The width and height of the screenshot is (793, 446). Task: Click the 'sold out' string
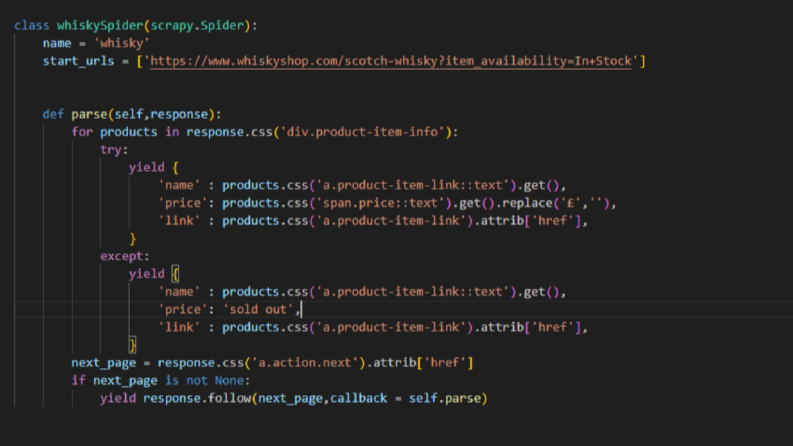click(258, 309)
